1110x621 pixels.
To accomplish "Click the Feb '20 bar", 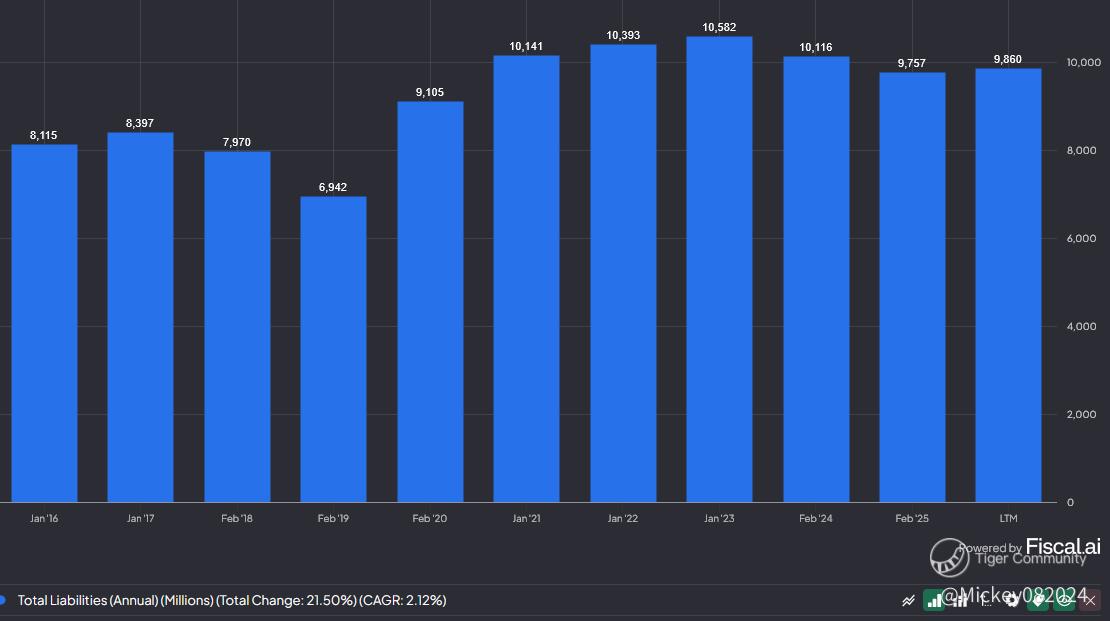I will (430, 302).
